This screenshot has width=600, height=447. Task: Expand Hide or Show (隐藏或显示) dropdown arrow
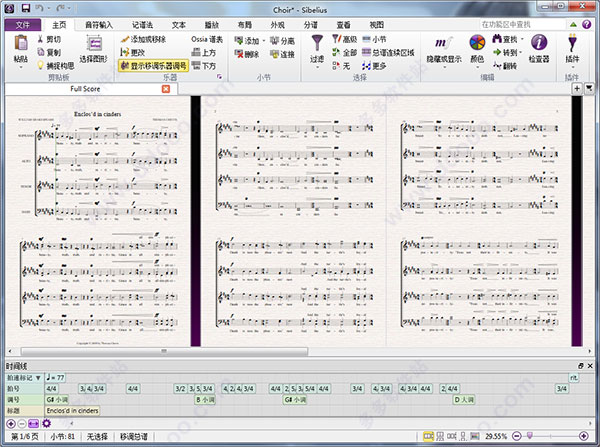click(444, 67)
